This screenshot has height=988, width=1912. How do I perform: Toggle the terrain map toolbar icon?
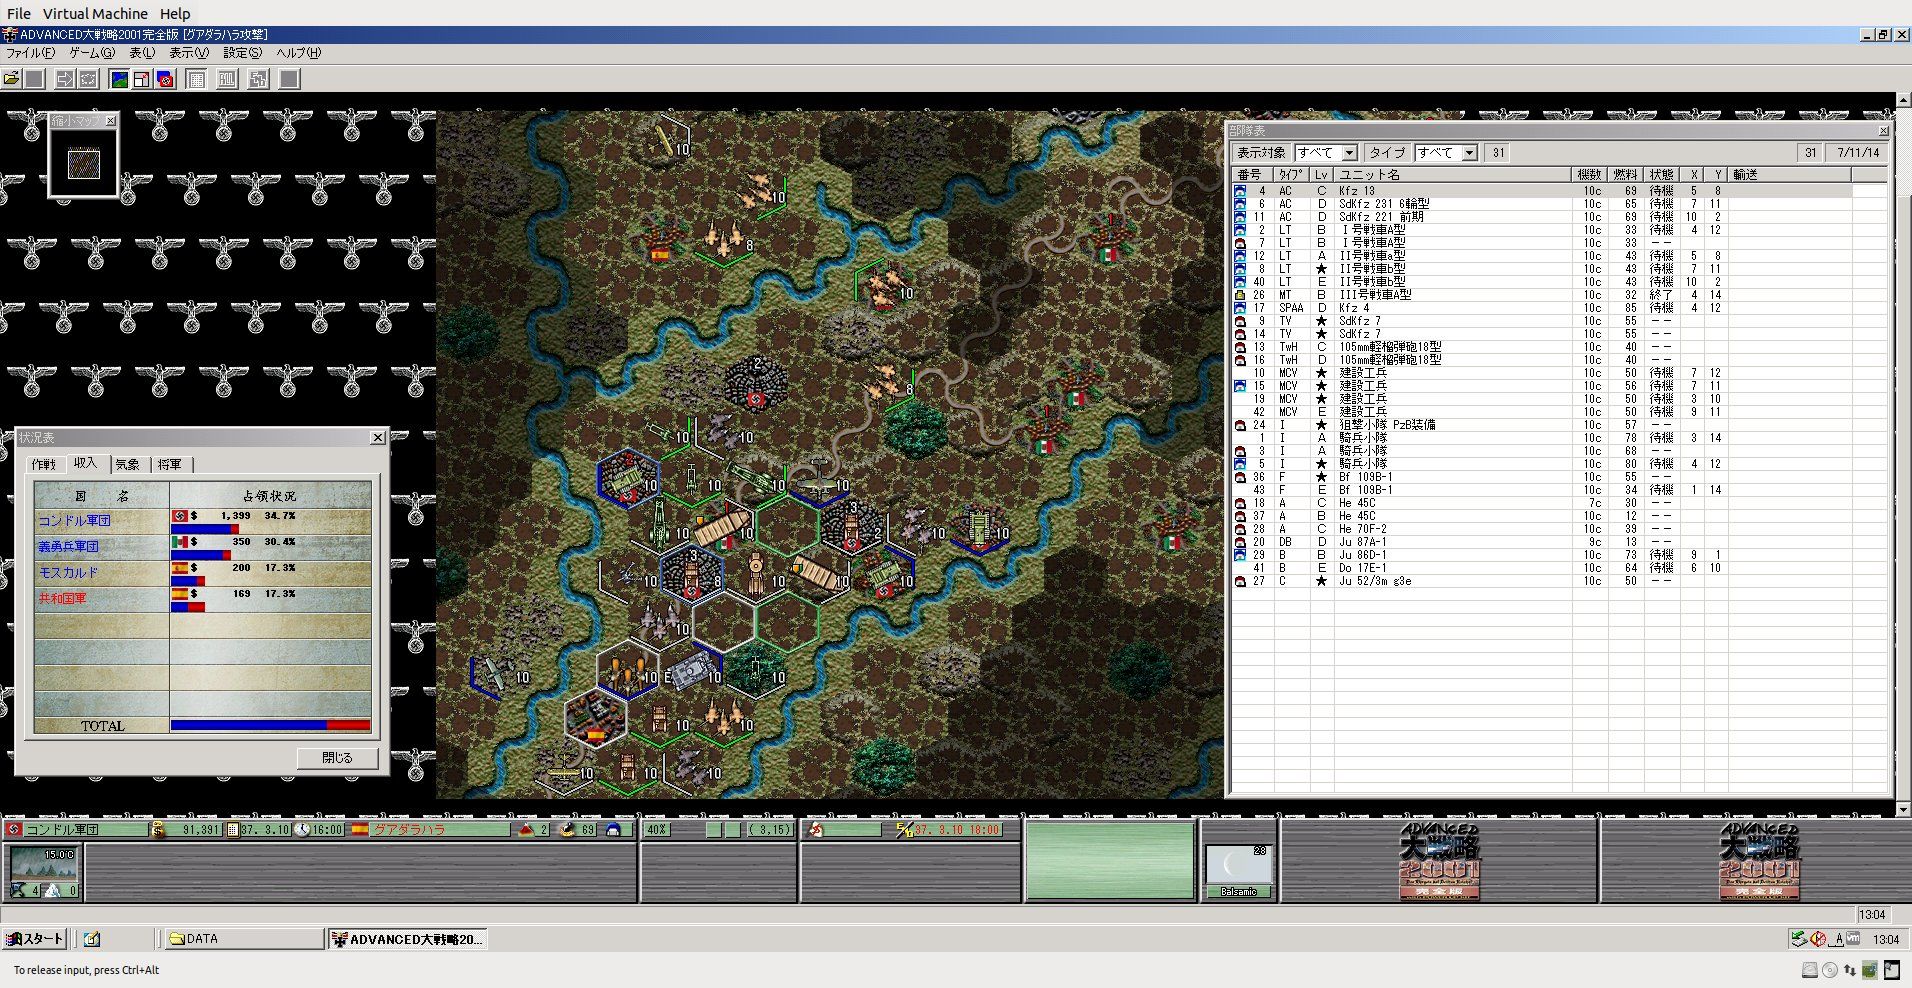point(119,79)
